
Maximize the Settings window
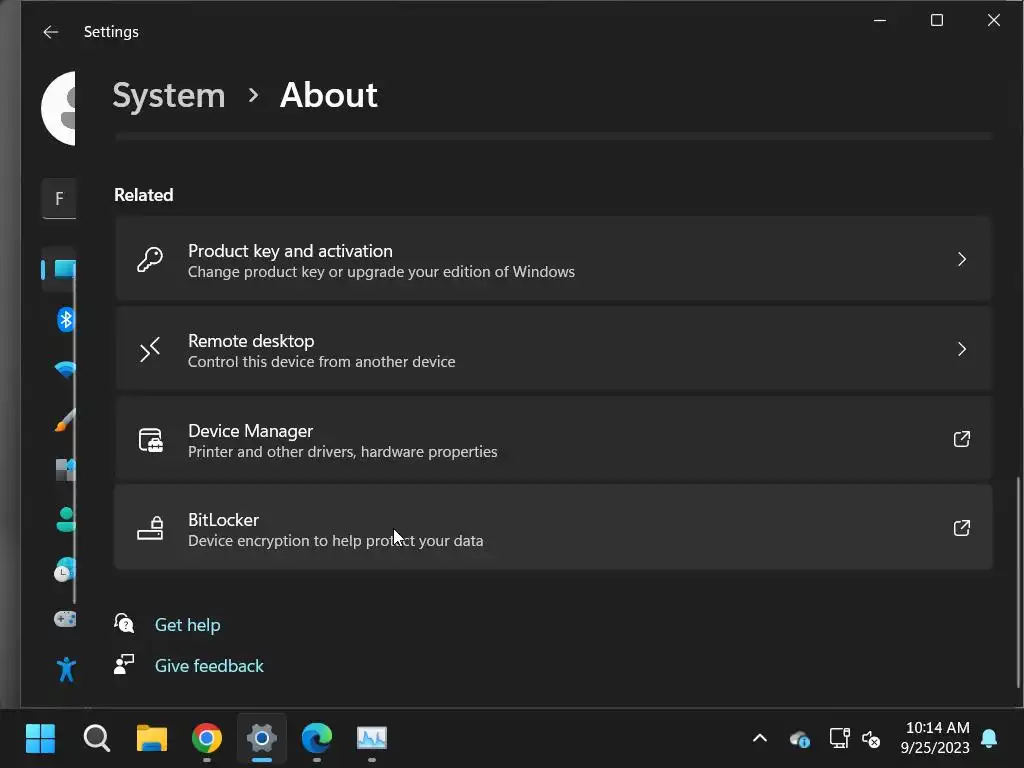tap(936, 20)
